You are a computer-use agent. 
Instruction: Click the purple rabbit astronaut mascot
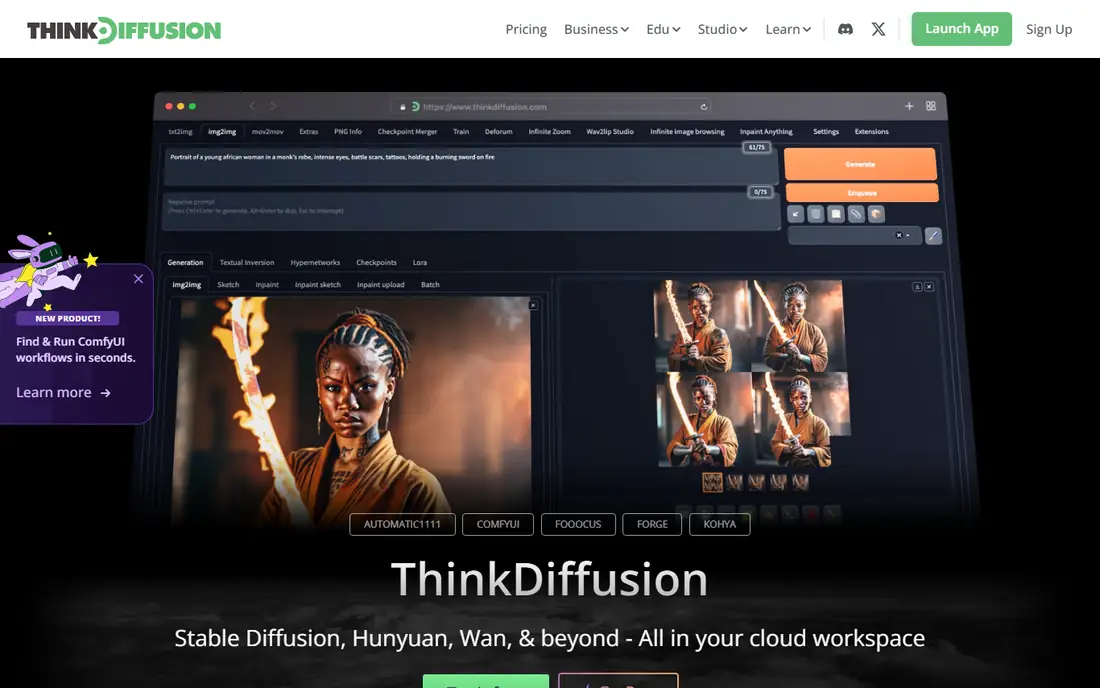coord(46,271)
